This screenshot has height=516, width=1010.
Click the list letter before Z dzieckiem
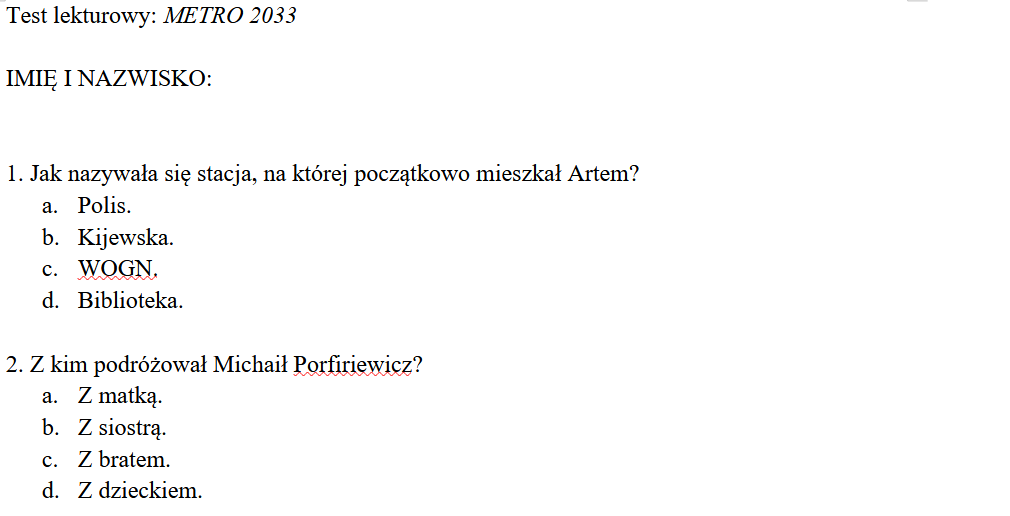tap(48, 491)
